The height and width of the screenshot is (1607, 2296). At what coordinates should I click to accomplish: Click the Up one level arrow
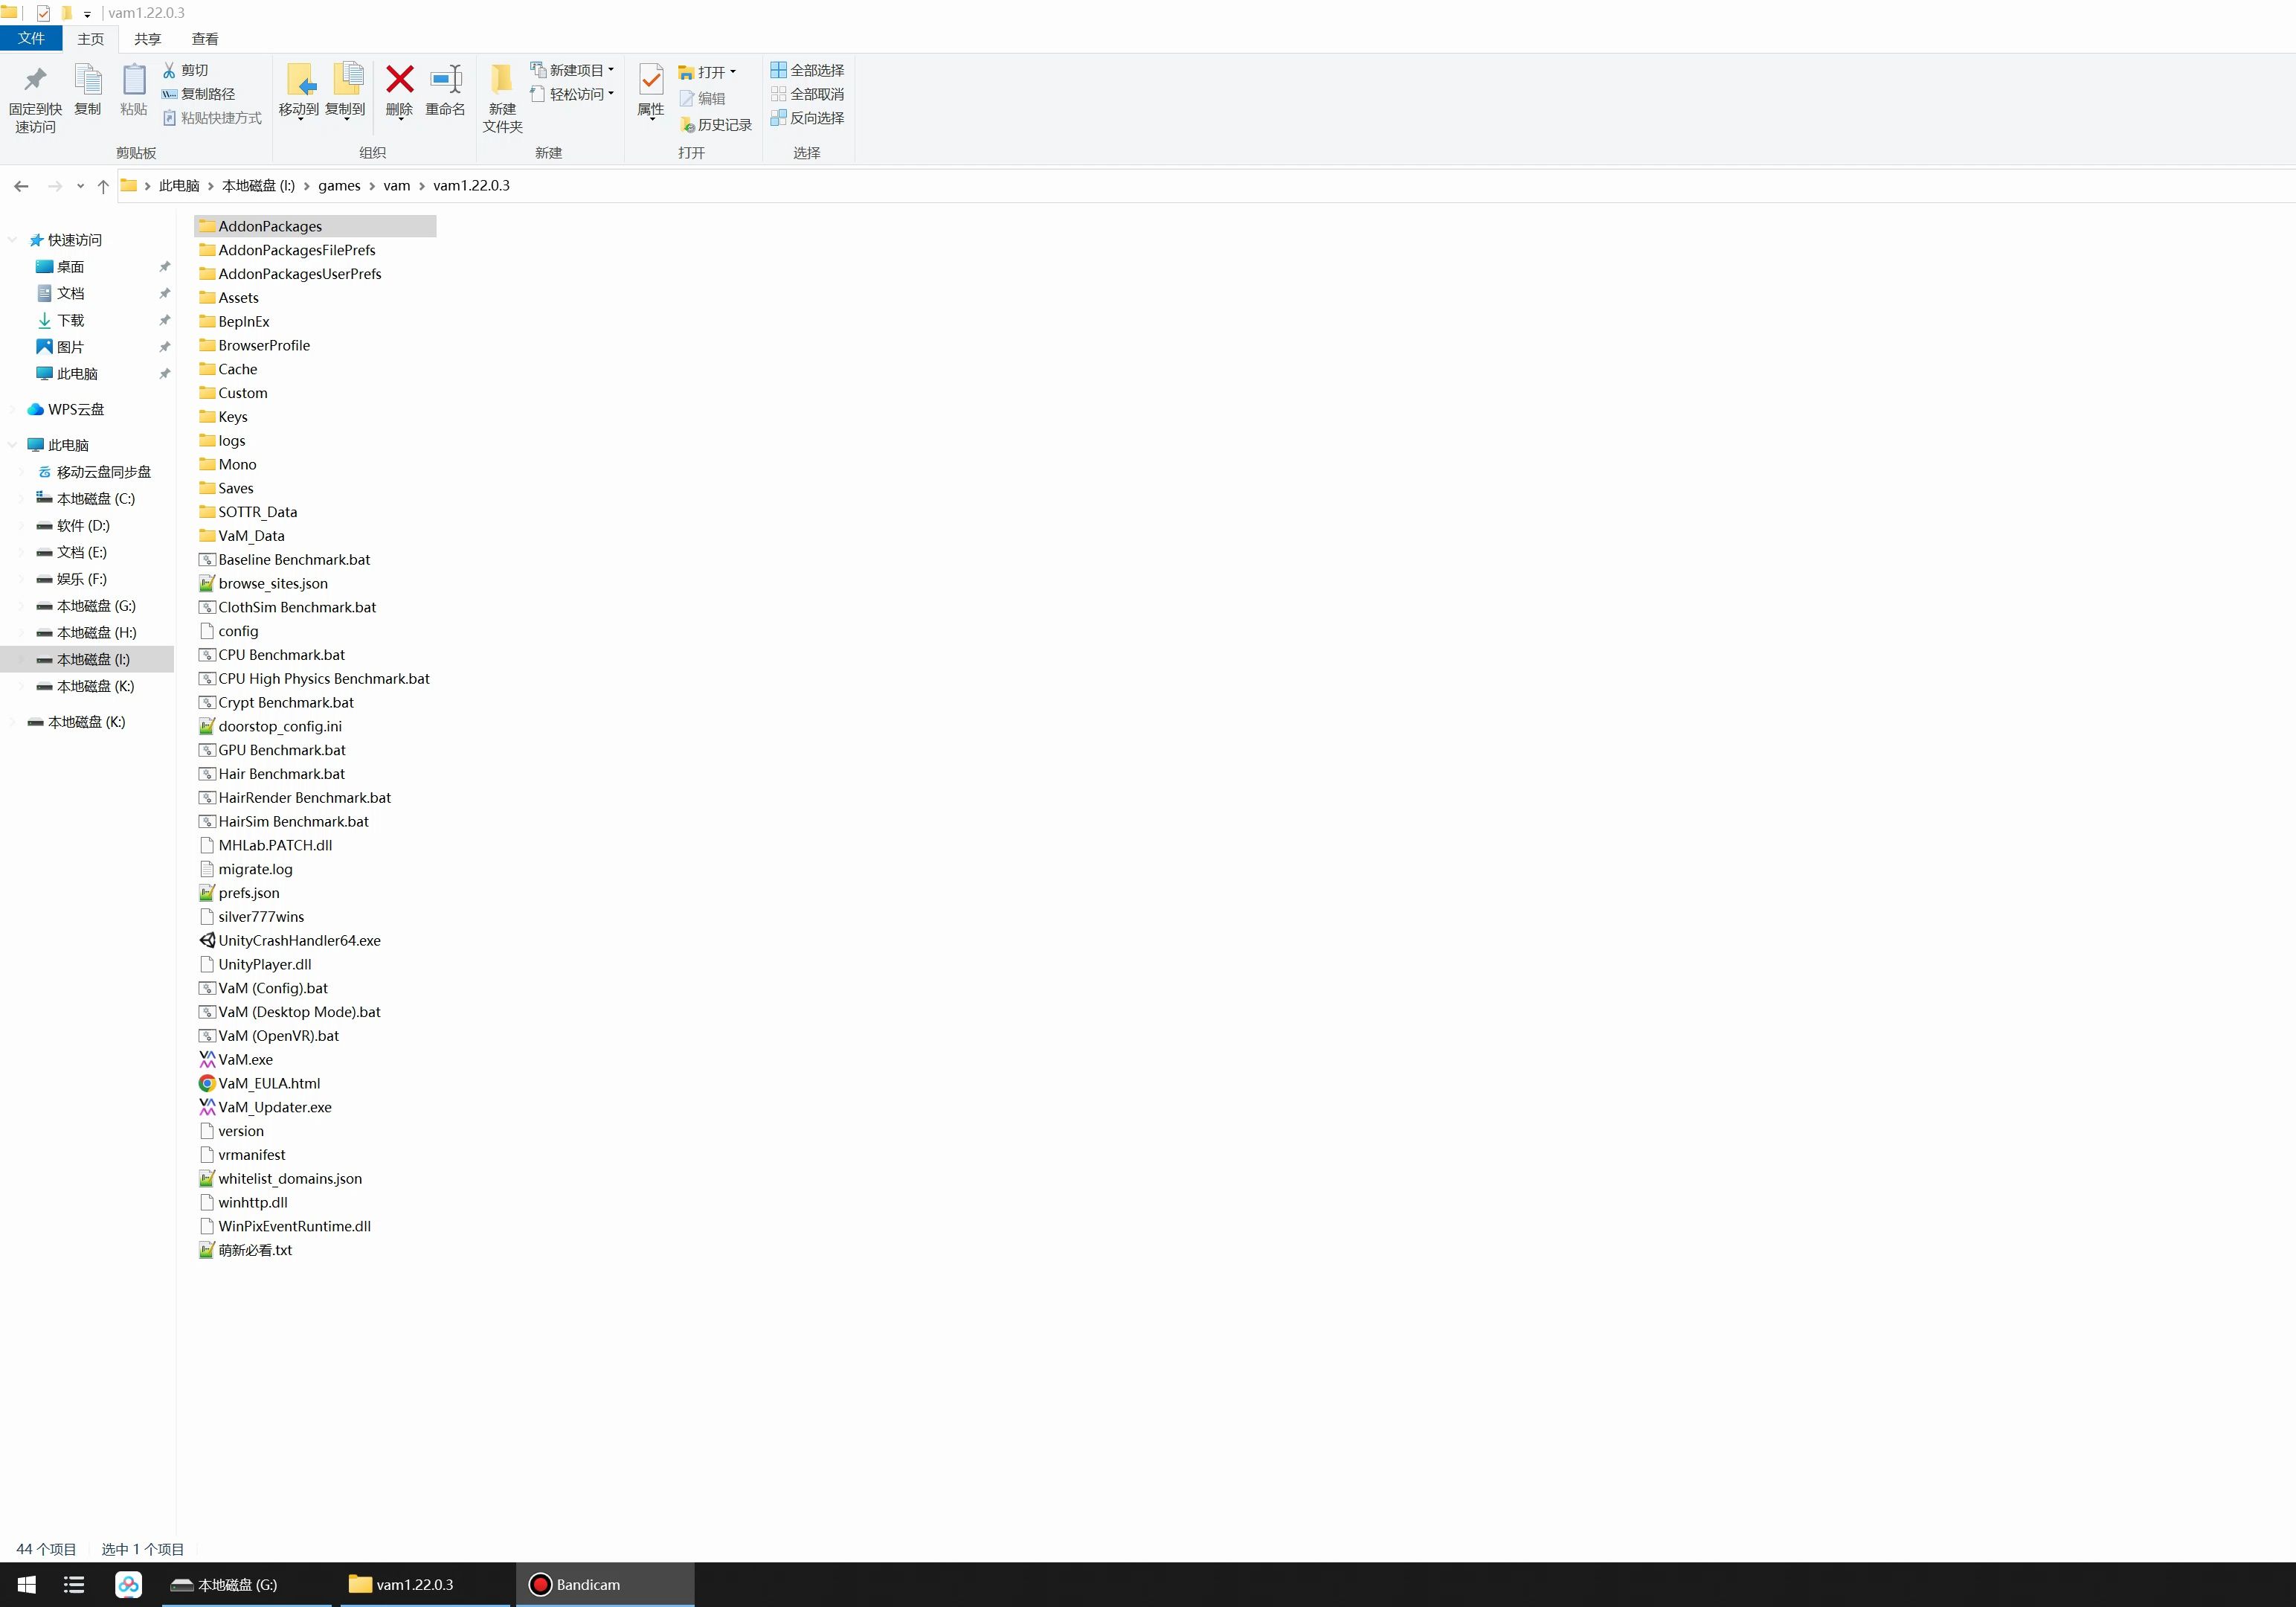point(103,186)
